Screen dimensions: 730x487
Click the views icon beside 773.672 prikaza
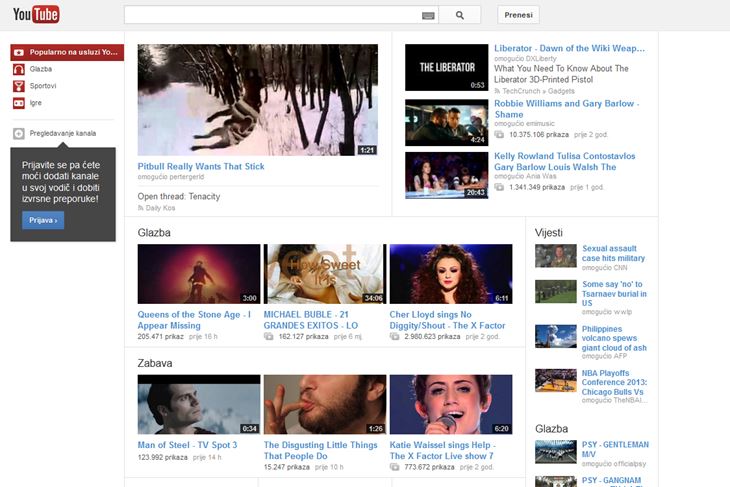pos(394,467)
